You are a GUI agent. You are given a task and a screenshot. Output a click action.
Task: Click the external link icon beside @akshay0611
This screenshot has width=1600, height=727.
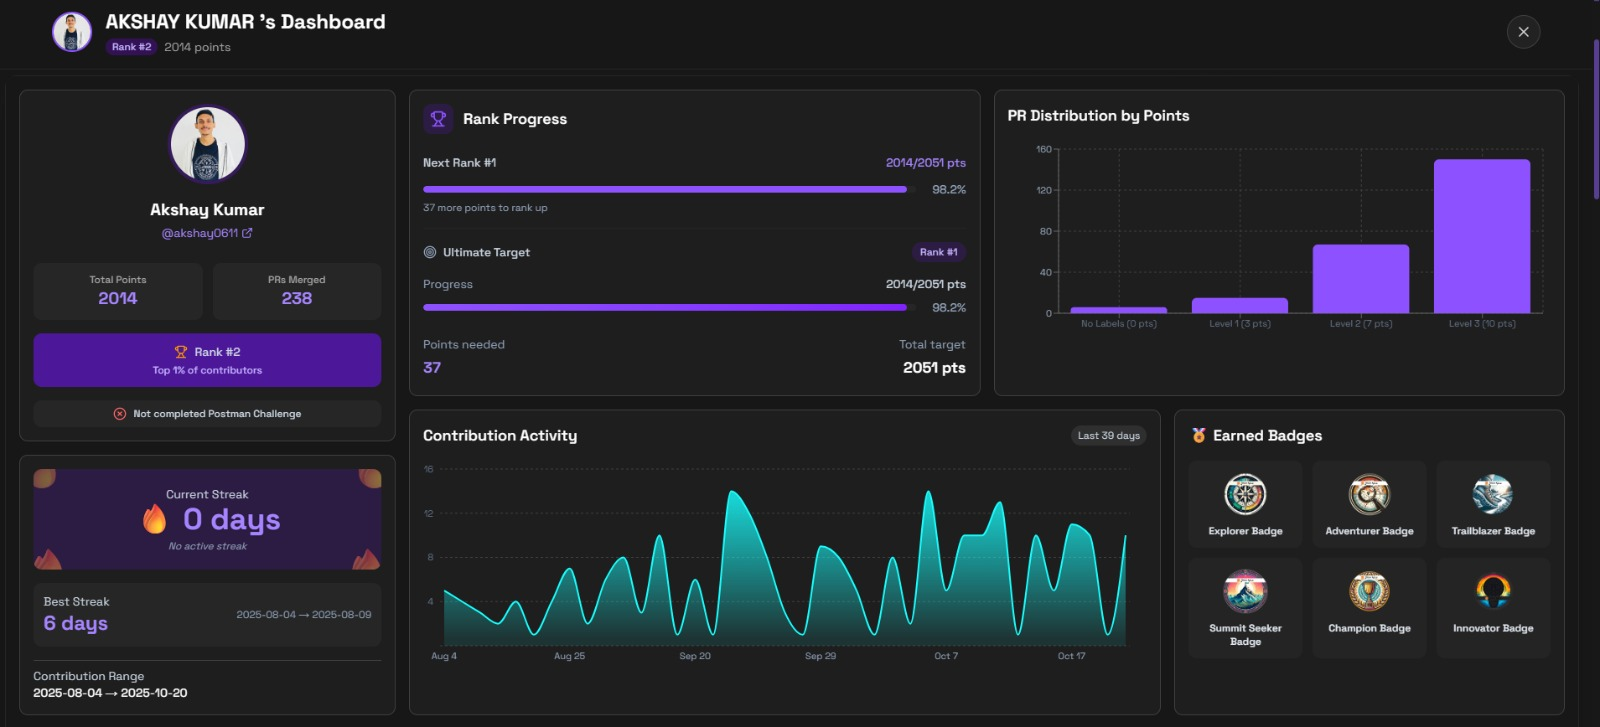(x=247, y=233)
